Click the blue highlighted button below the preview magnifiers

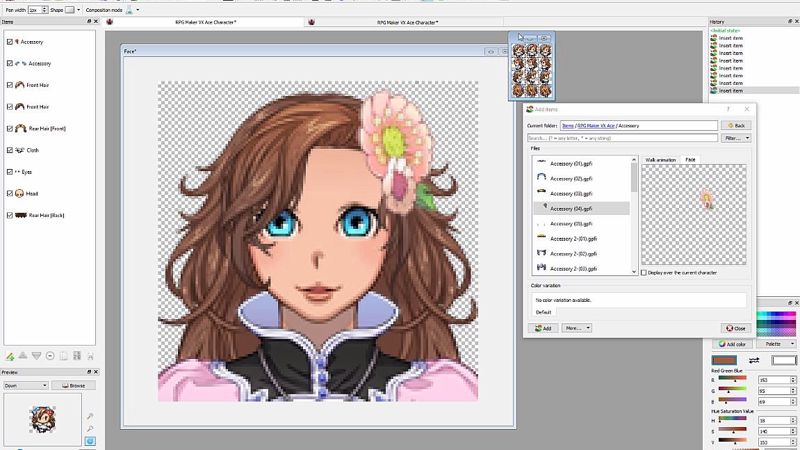click(x=90, y=441)
